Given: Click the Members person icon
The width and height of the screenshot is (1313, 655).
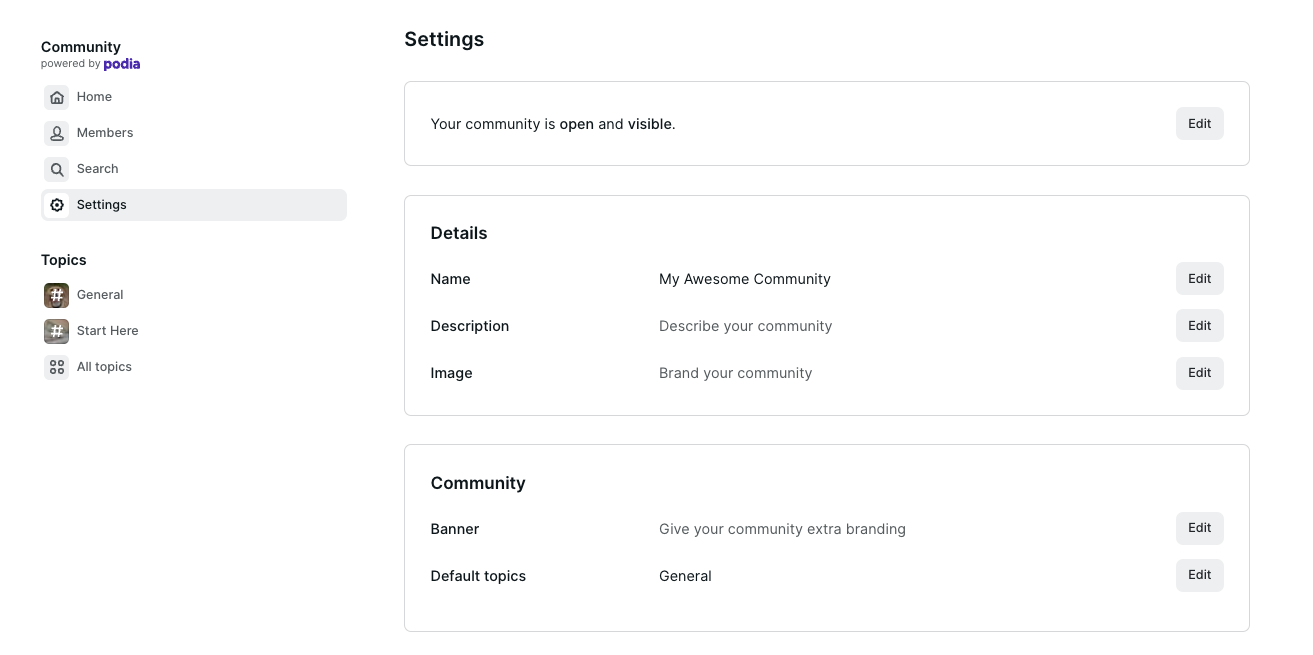Looking at the screenshot, I should (57, 133).
